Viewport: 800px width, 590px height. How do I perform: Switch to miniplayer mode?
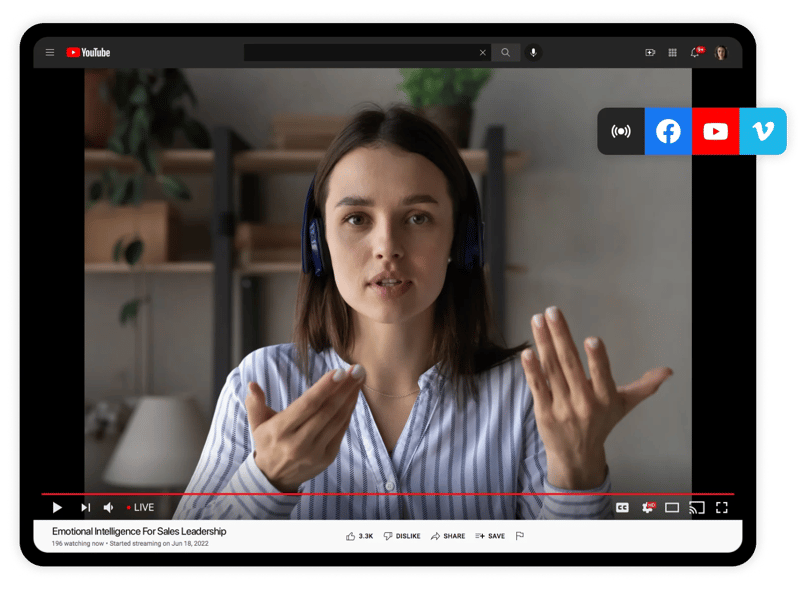tap(672, 508)
